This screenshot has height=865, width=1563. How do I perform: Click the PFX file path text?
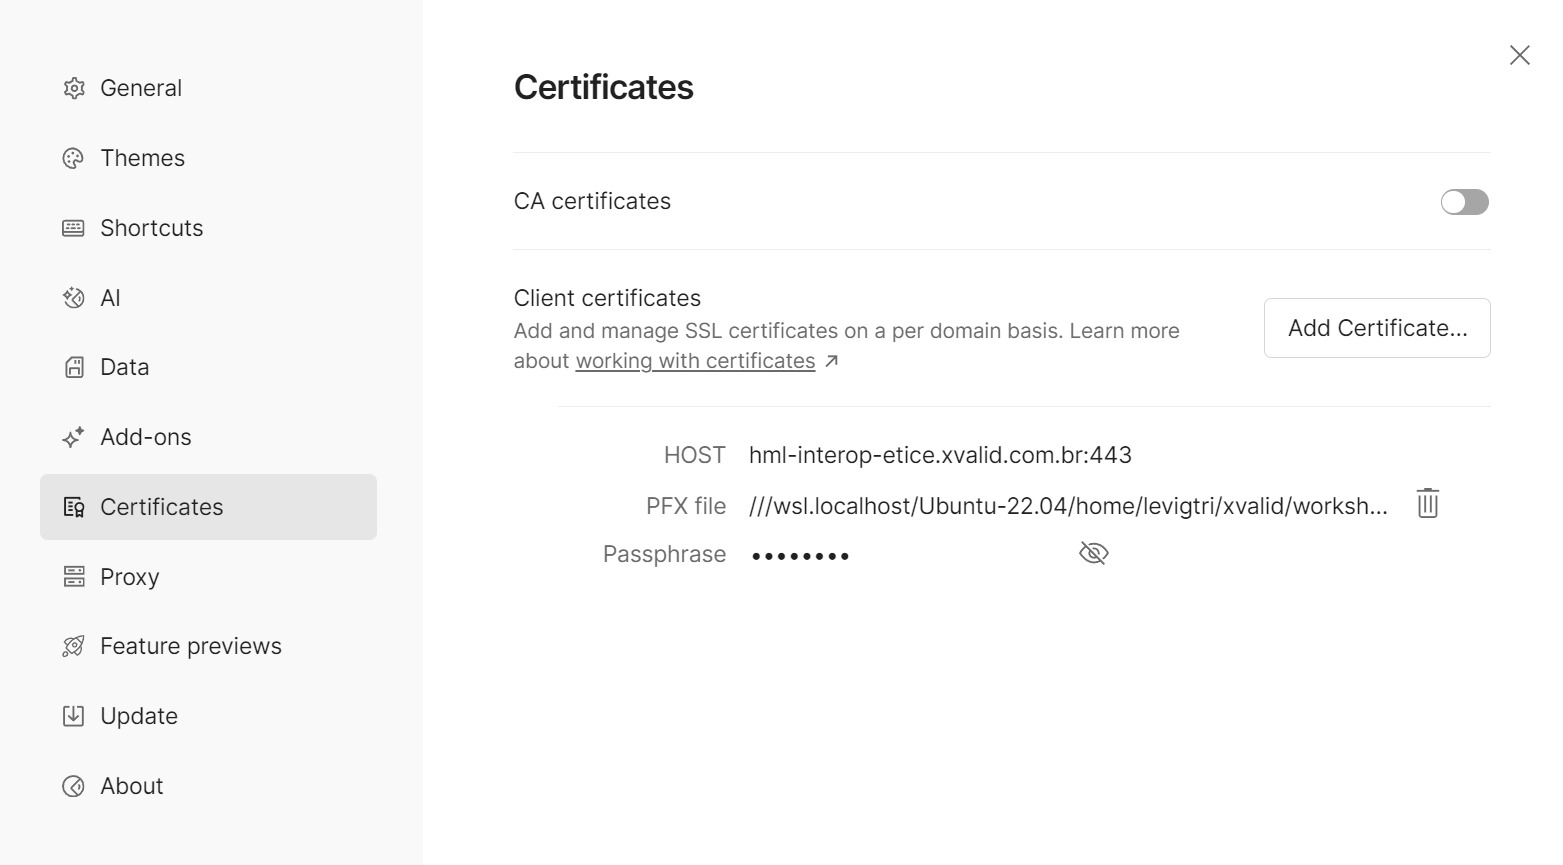coord(1068,506)
